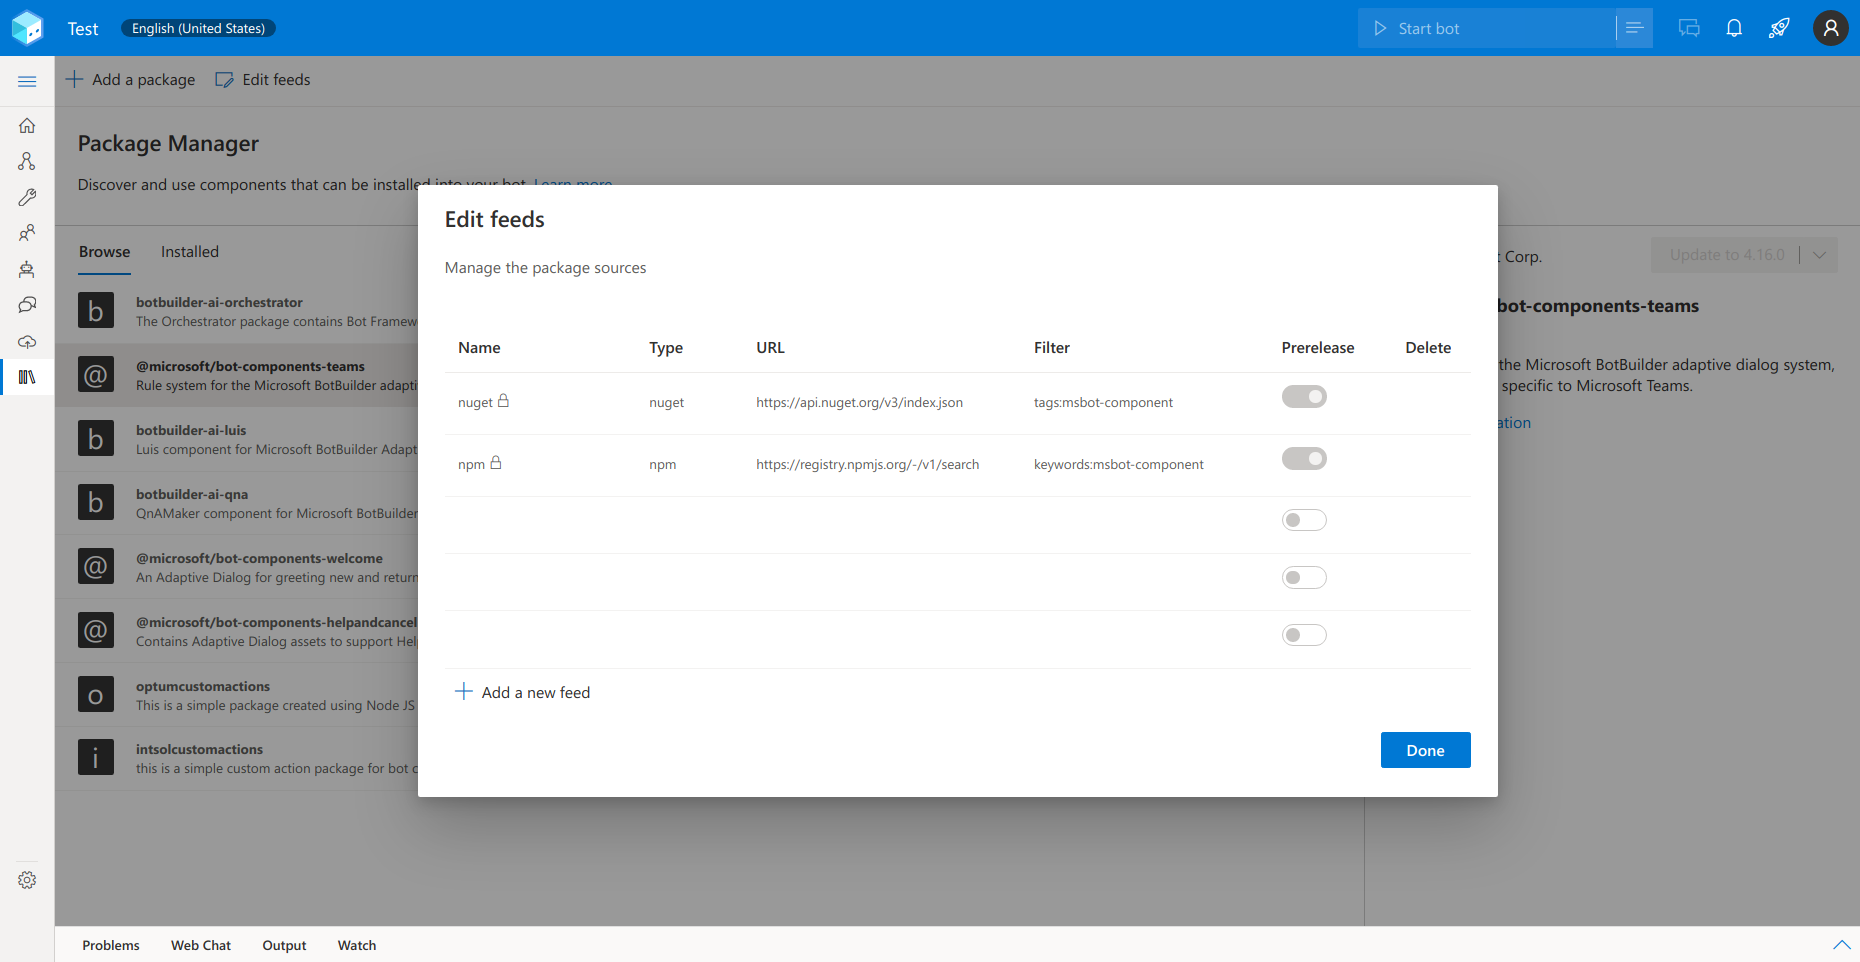Screen dimensions: 1860x962
Task: Click Add a package
Action: point(131,80)
